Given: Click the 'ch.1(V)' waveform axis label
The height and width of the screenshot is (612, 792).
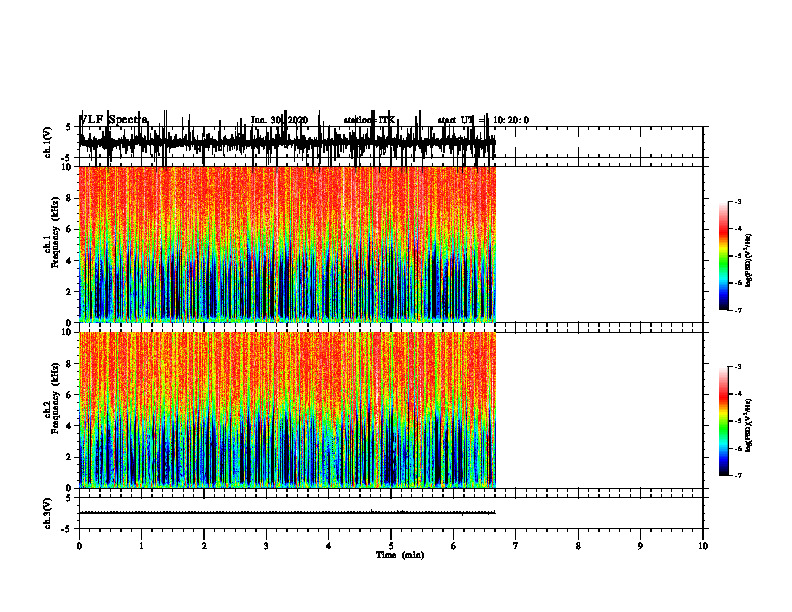Looking at the screenshot, I should pyautogui.click(x=48, y=142).
